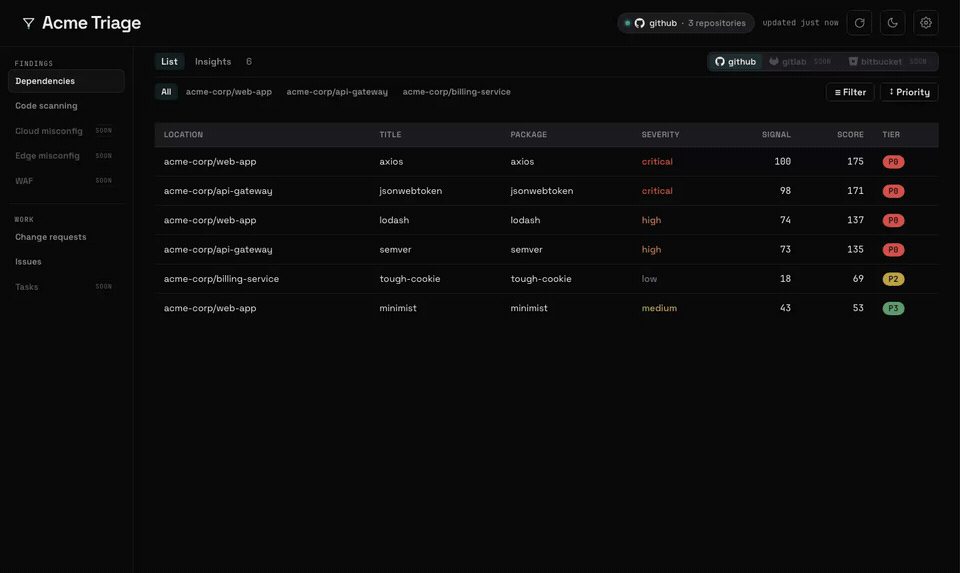
Task: Filter by acme-corp/web-app chip
Action: tap(228, 92)
